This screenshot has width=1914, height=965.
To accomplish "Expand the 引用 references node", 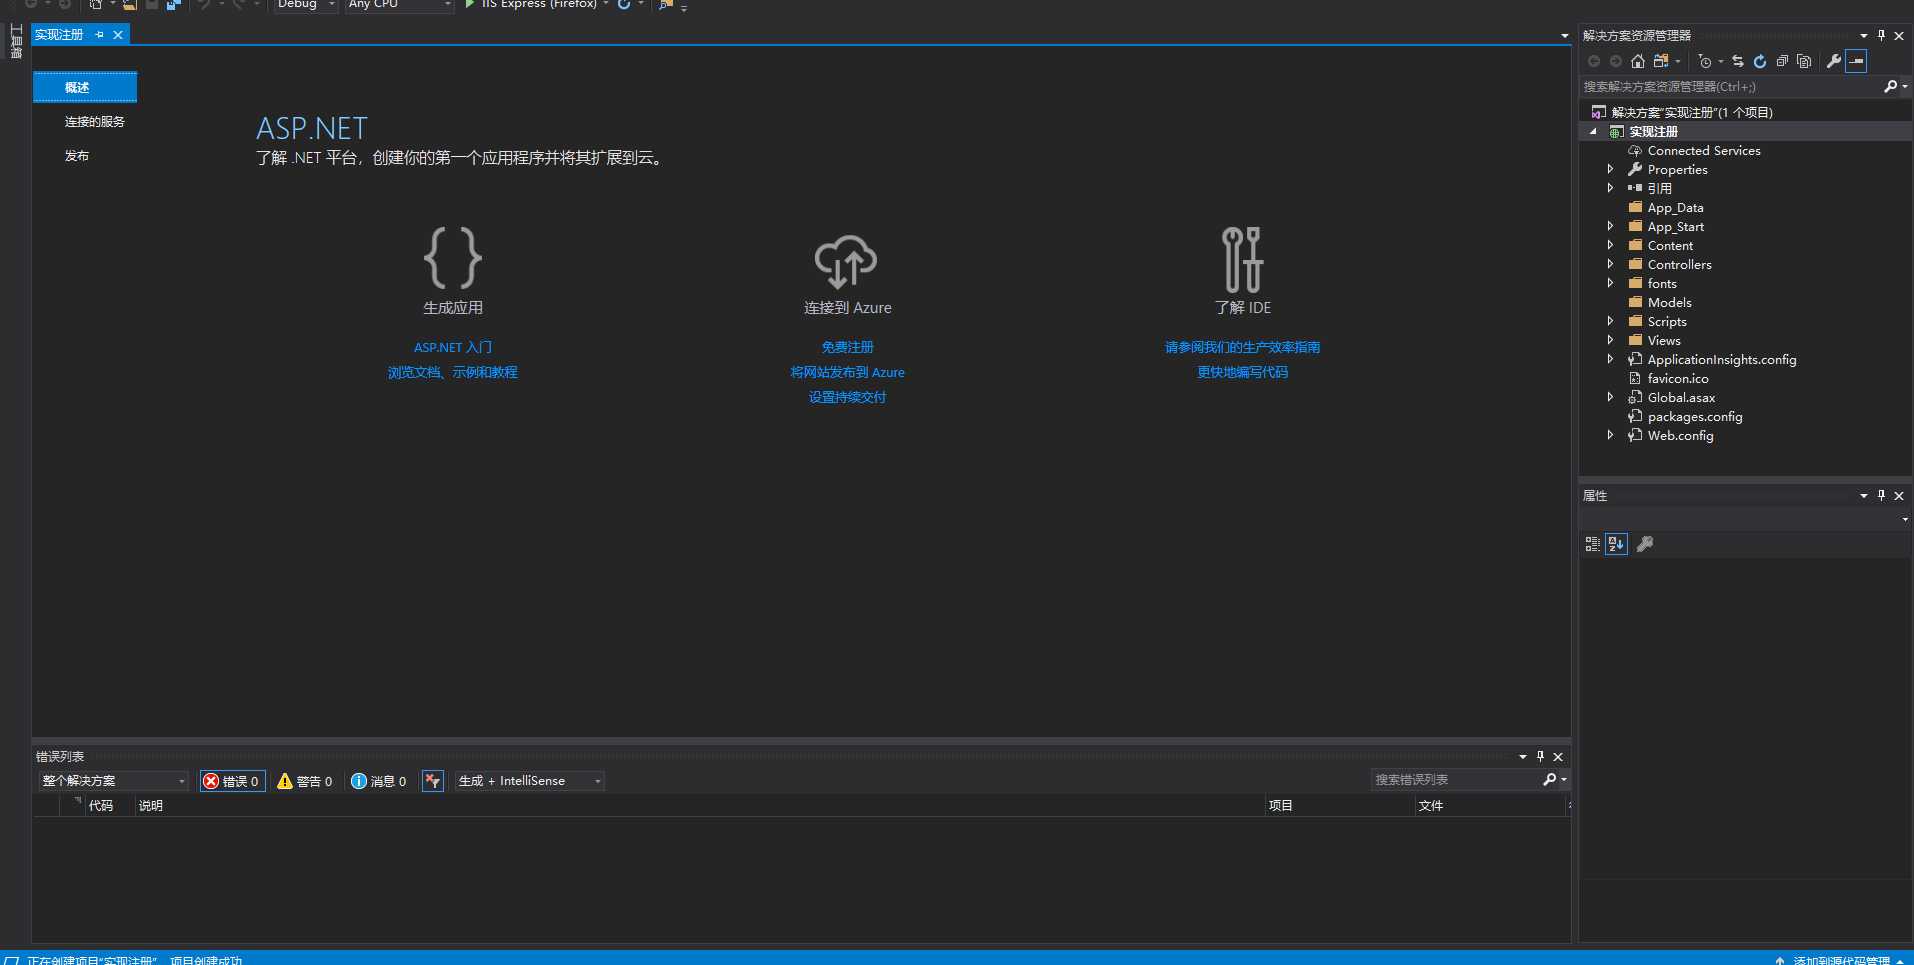I will (1610, 188).
